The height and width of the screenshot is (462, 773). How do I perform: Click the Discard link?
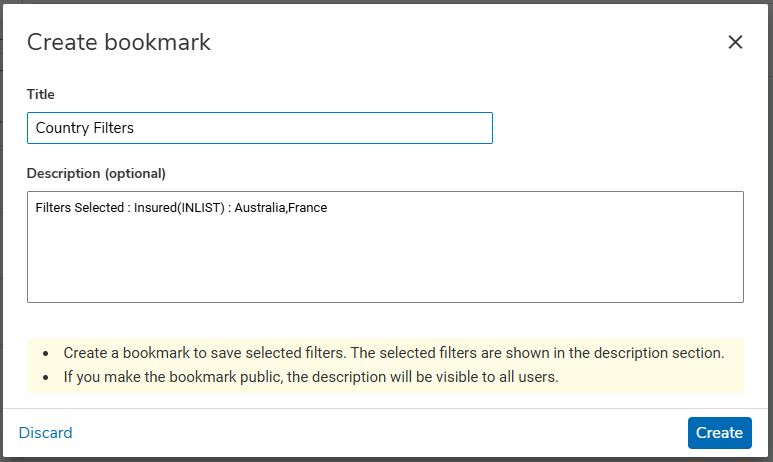coord(46,433)
